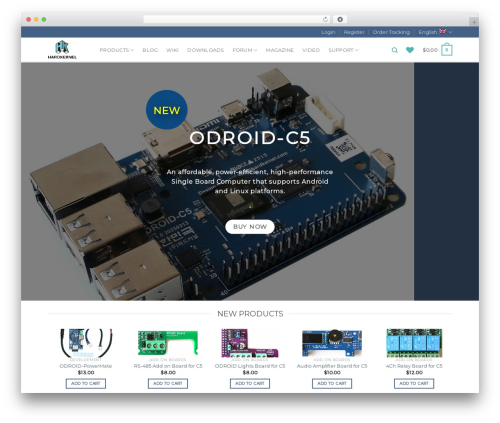Add ODROID-PowerMate to cart
Image resolution: width=500 pixels, height=423 pixels.
click(86, 384)
